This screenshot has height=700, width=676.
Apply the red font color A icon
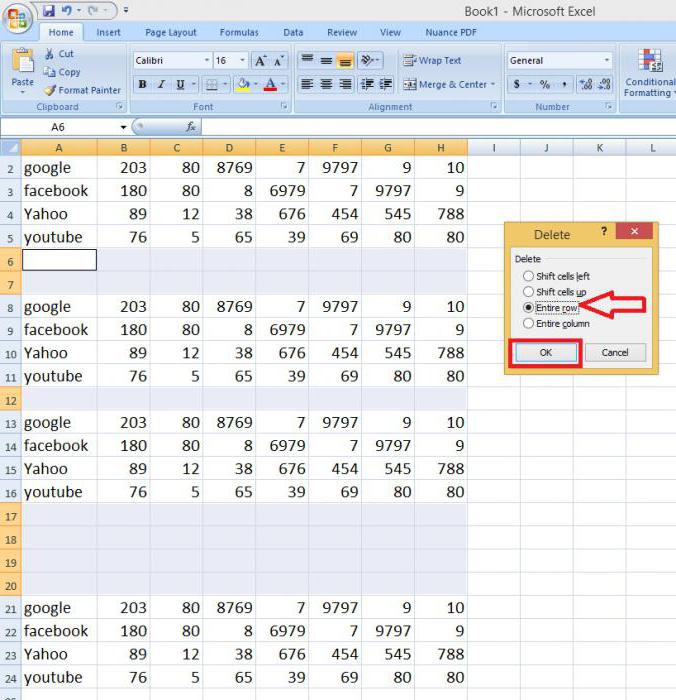tap(271, 84)
